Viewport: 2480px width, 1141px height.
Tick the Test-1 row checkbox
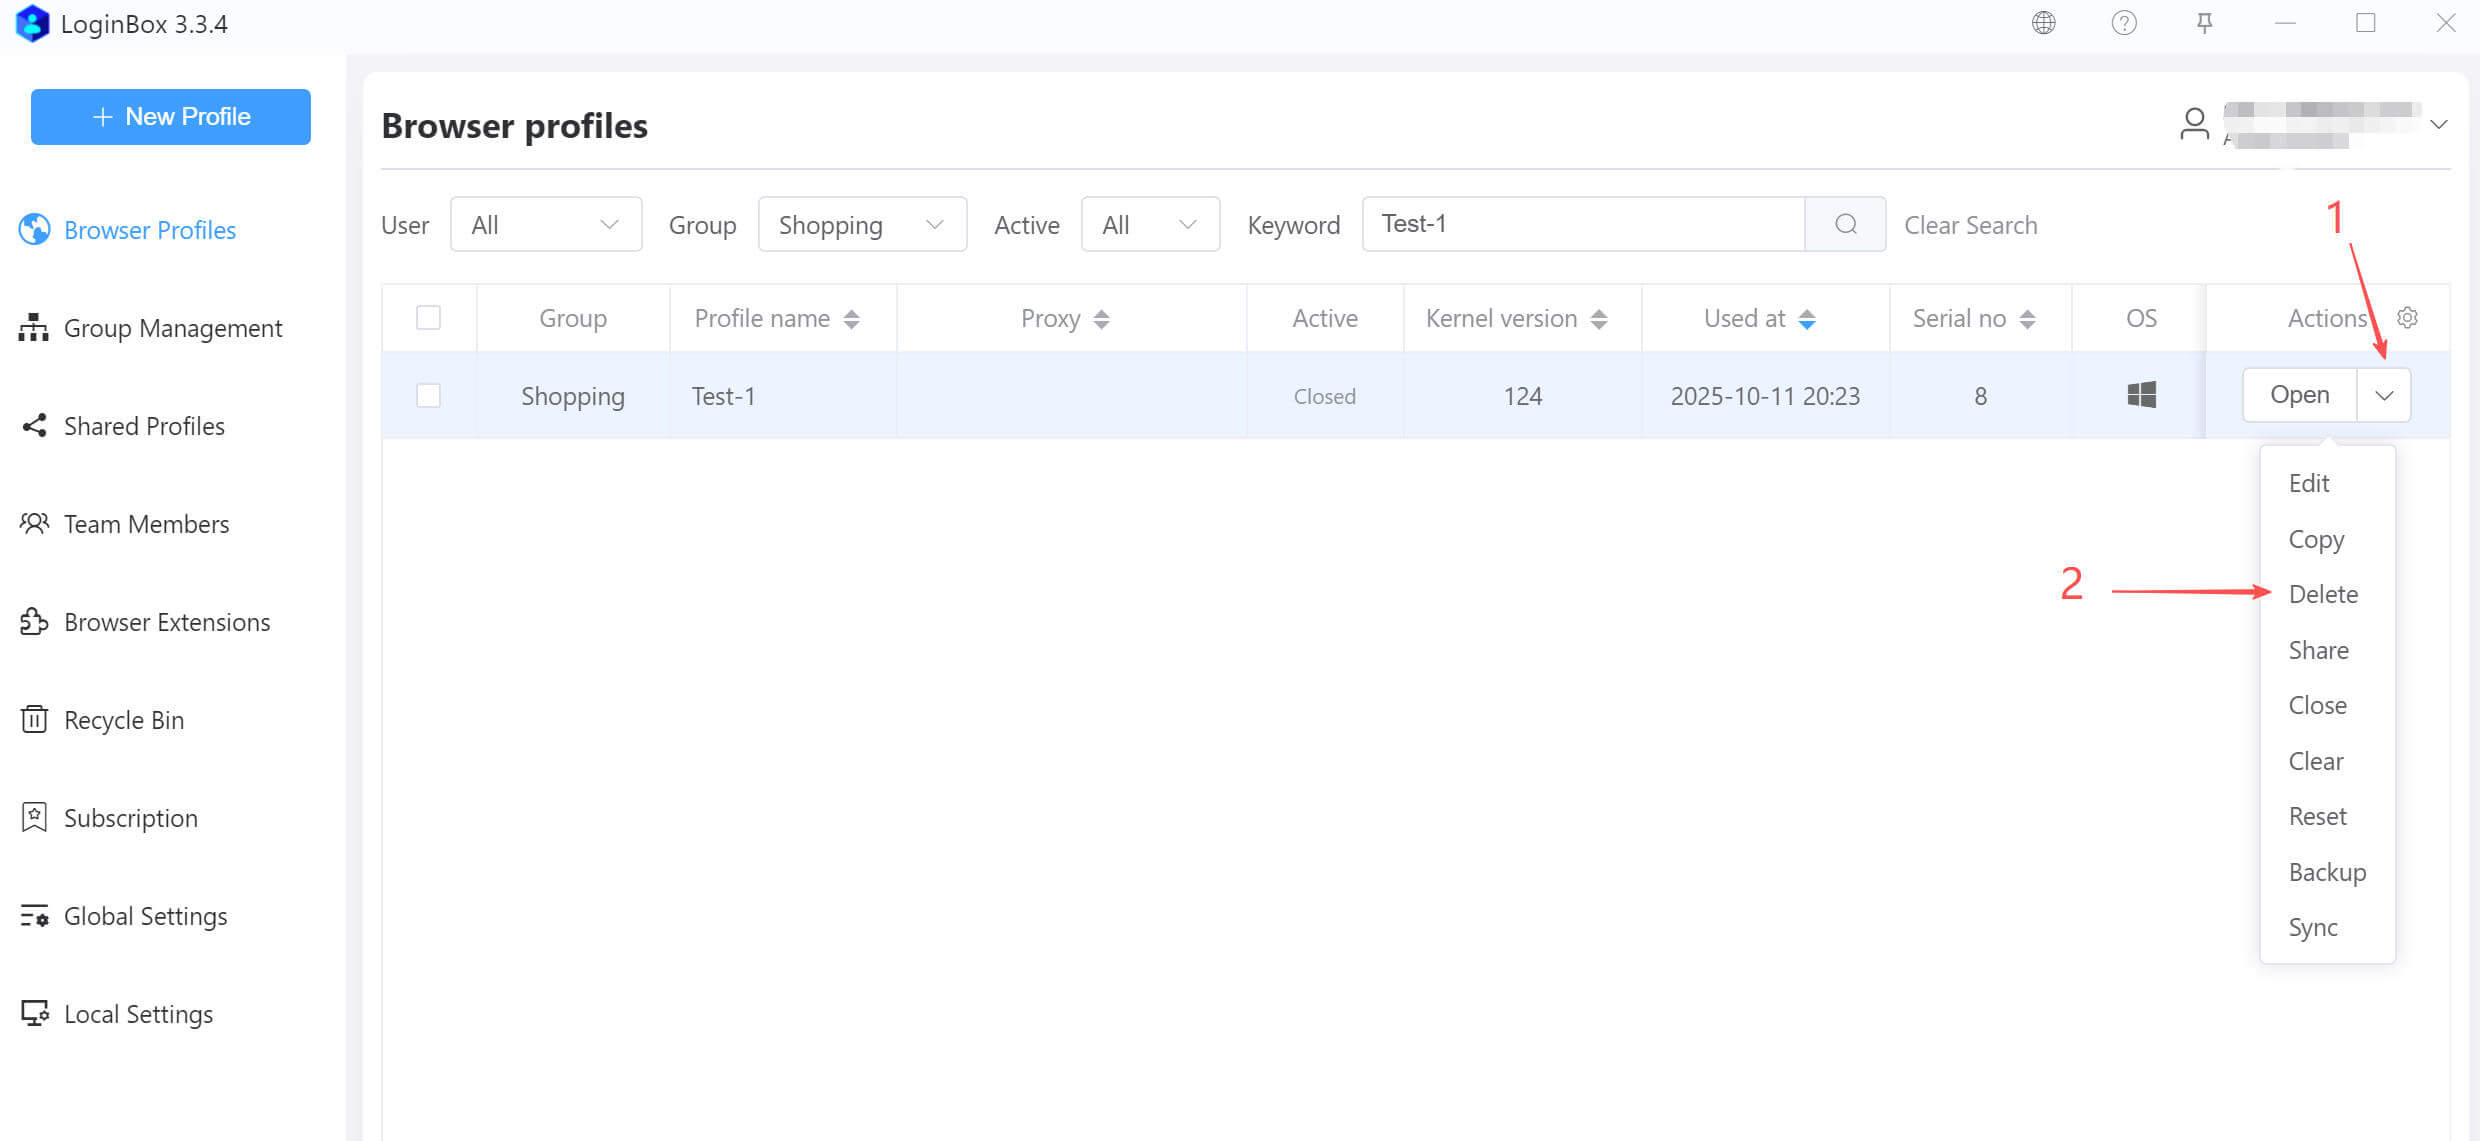pos(428,395)
